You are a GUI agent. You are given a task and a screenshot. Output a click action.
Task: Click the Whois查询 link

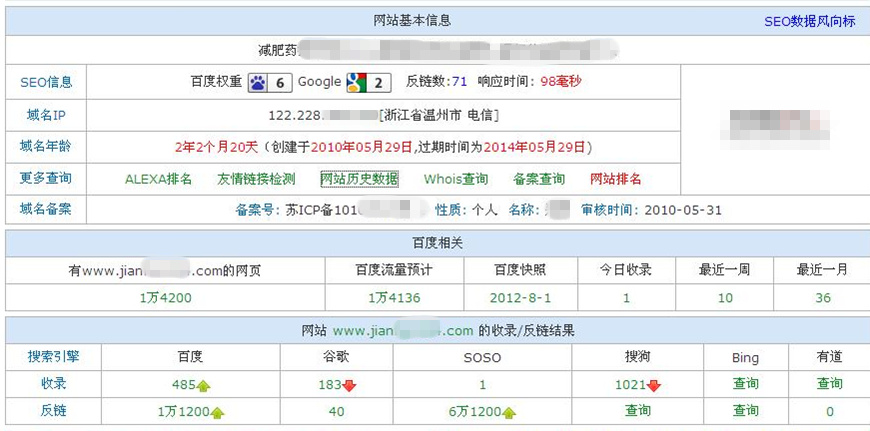(456, 179)
